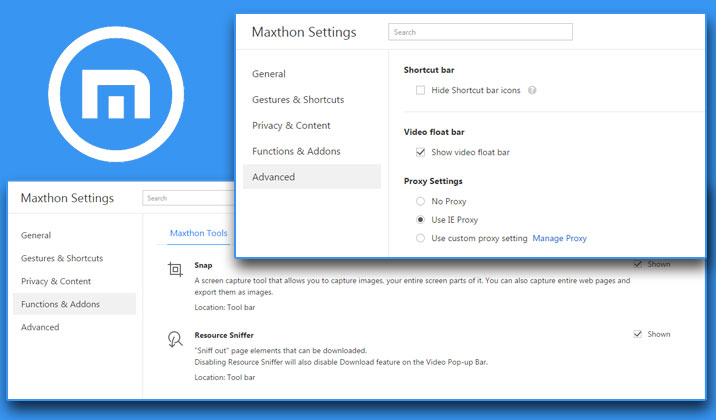Toggle Shown checkbox for Resource Sniffer
Screen dimensions: 716x420
[x=637, y=334]
